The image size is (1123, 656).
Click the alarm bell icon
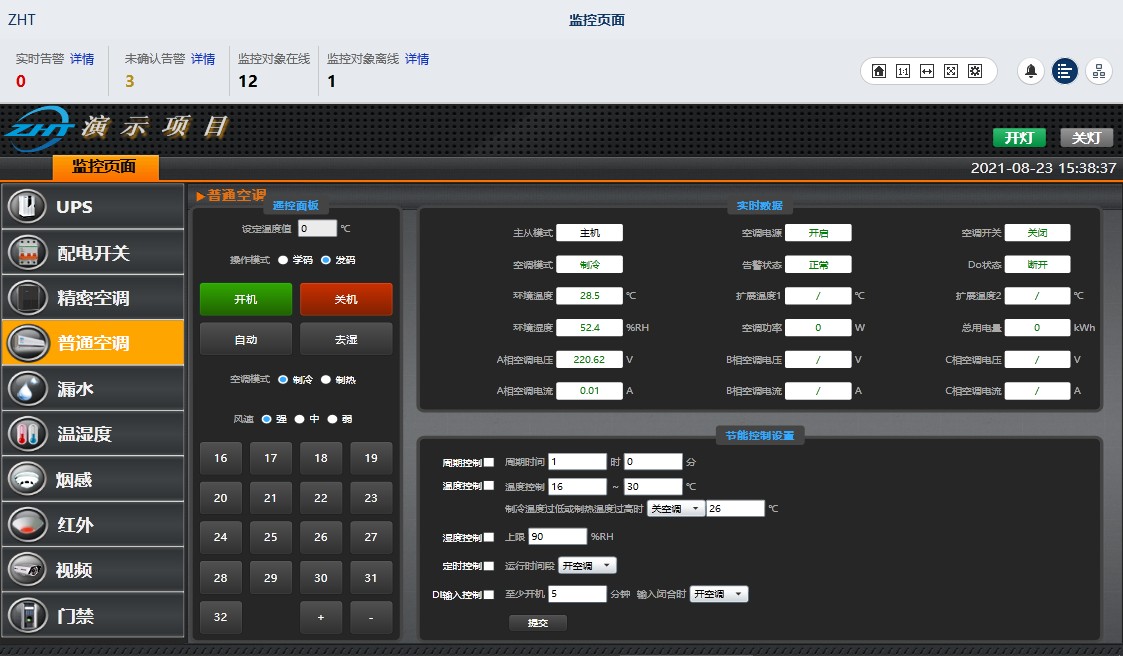pos(1031,71)
